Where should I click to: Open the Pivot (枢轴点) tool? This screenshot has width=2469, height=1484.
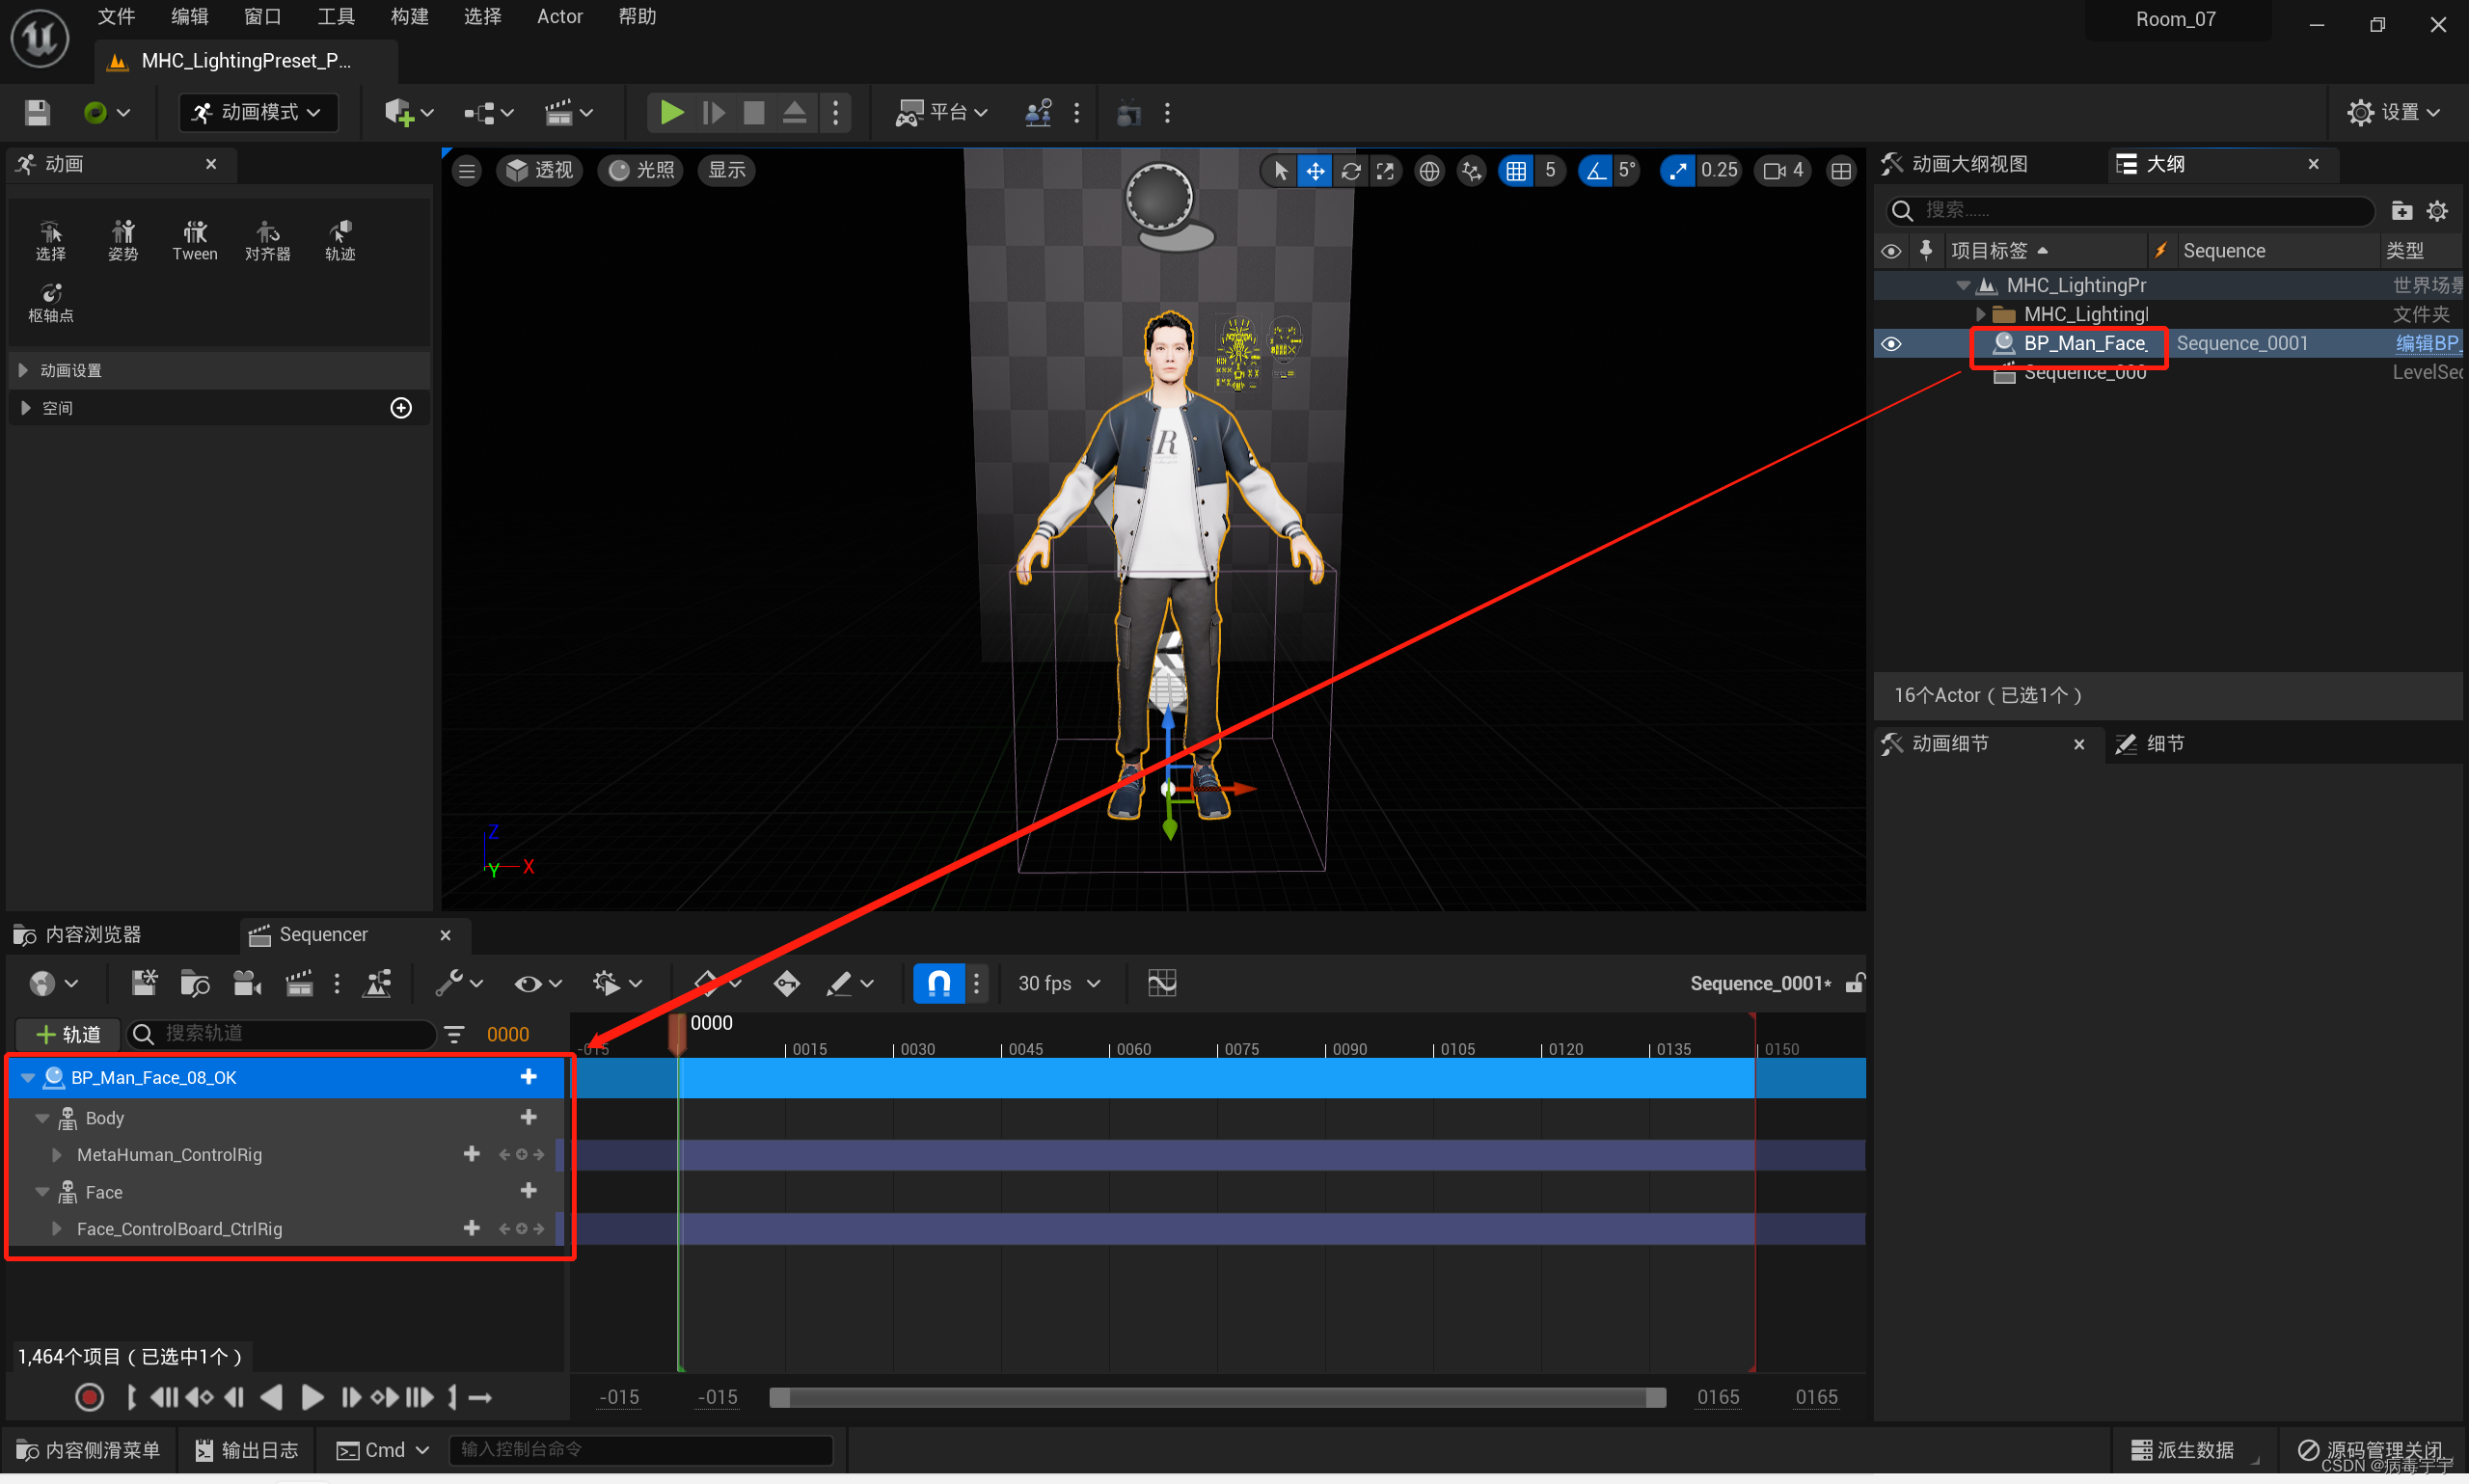(50, 302)
